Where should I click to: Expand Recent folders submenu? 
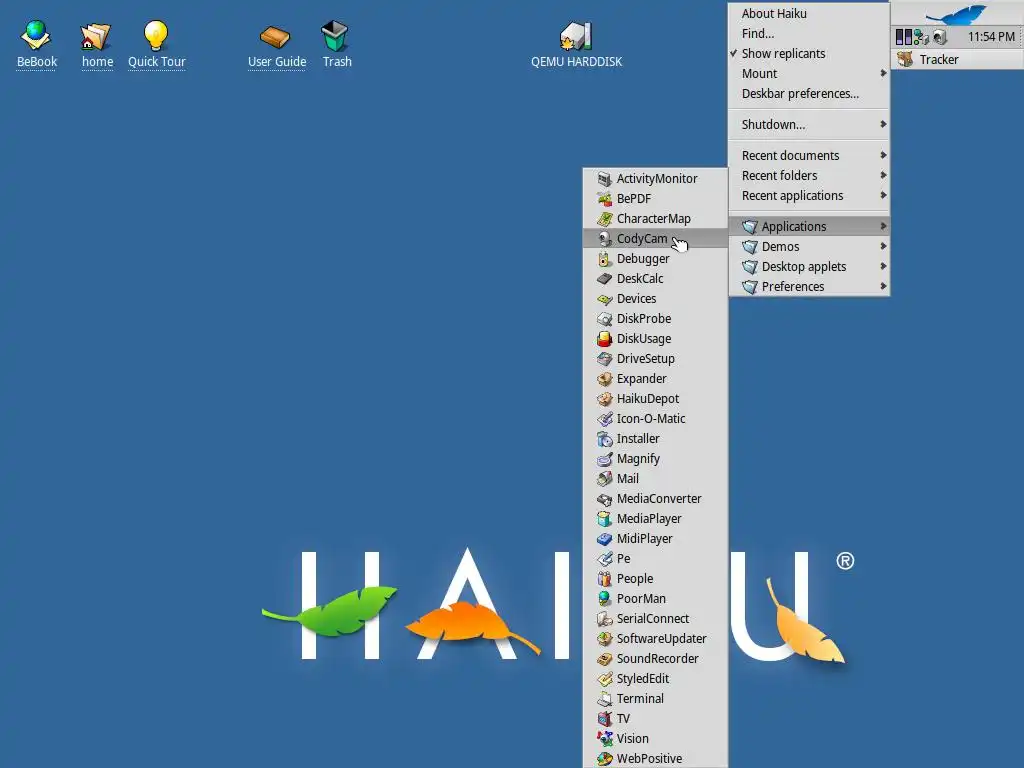point(809,175)
